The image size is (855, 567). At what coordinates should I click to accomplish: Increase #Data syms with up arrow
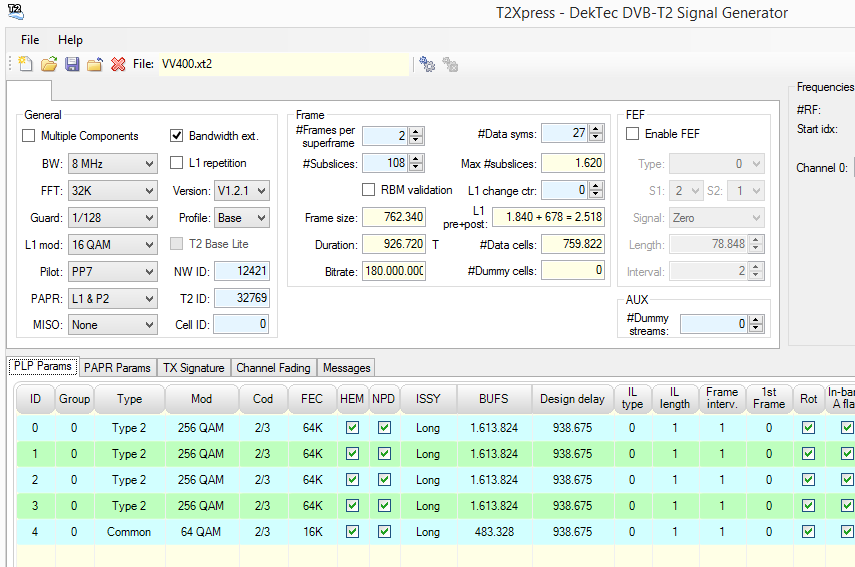click(596, 129)
